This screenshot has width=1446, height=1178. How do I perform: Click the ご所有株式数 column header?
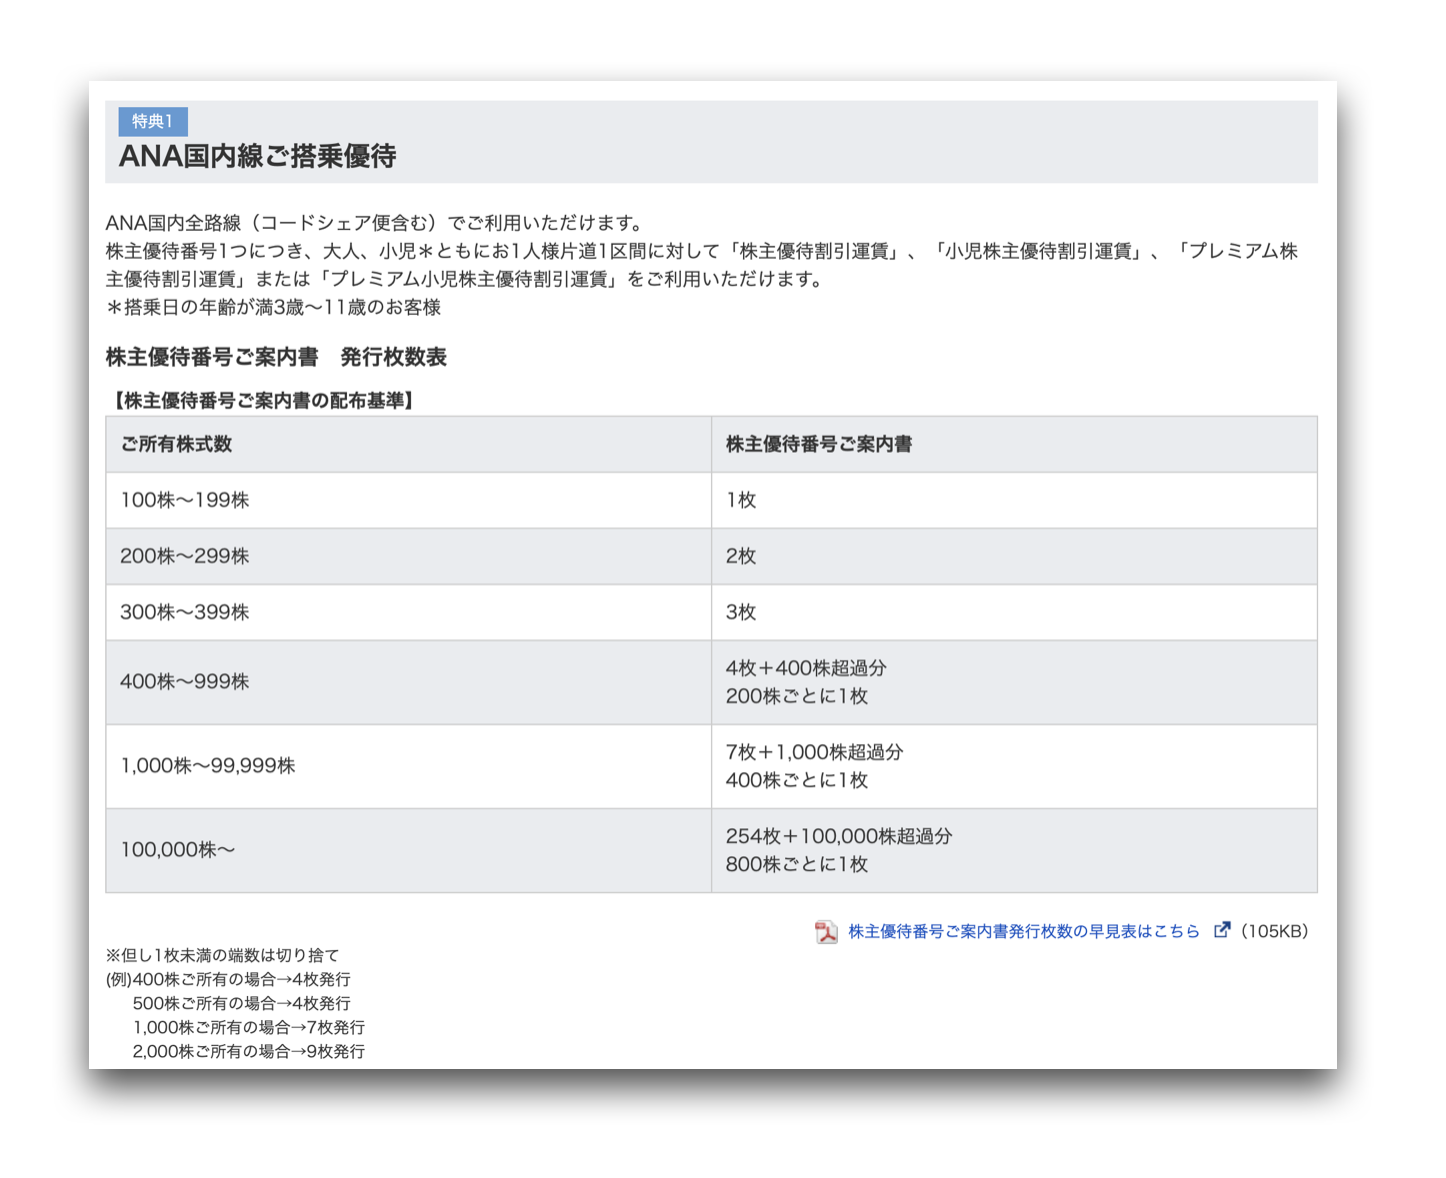[408, 444]
